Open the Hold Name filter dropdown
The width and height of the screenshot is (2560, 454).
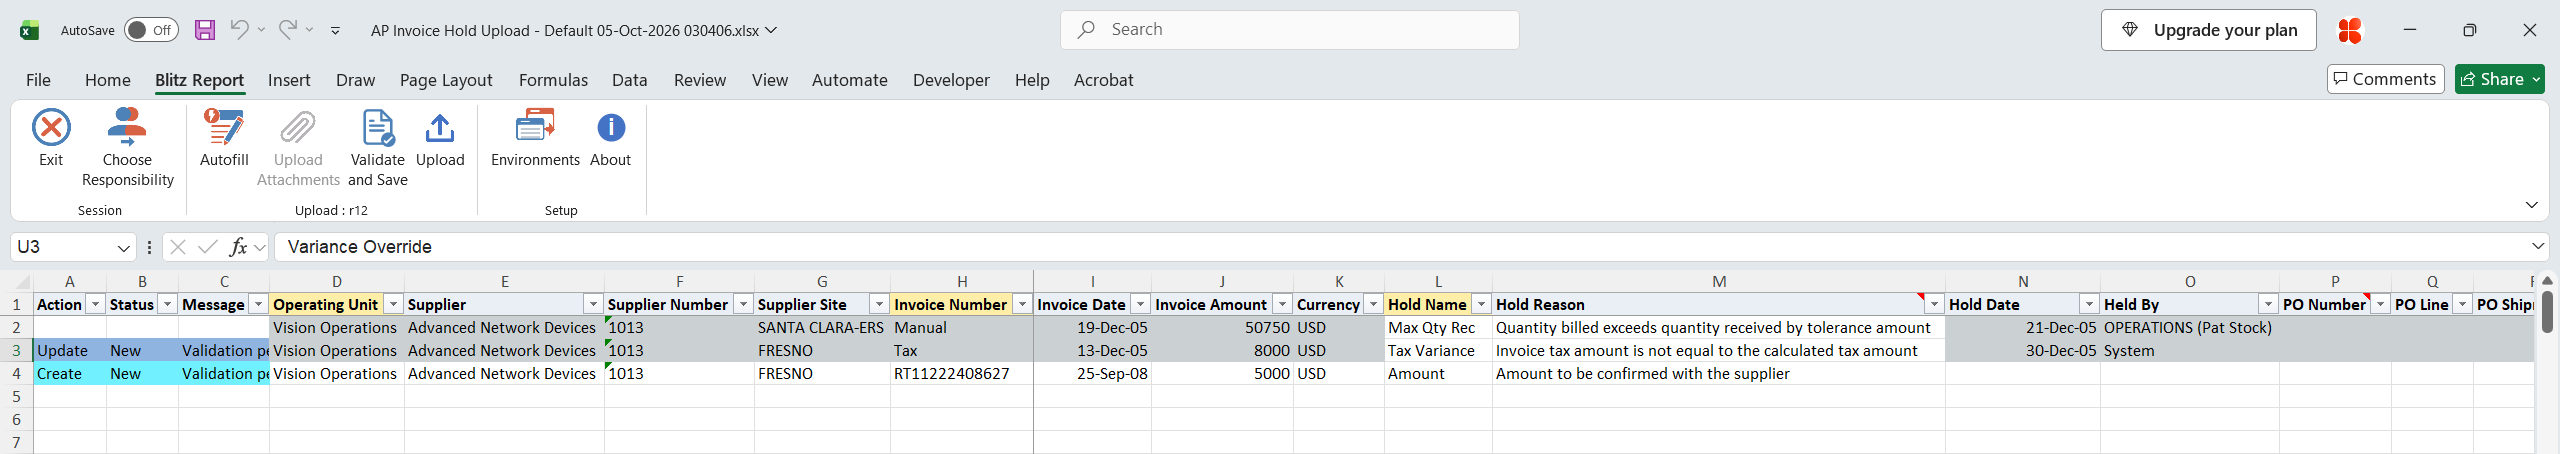click(x=1481, y=304)
